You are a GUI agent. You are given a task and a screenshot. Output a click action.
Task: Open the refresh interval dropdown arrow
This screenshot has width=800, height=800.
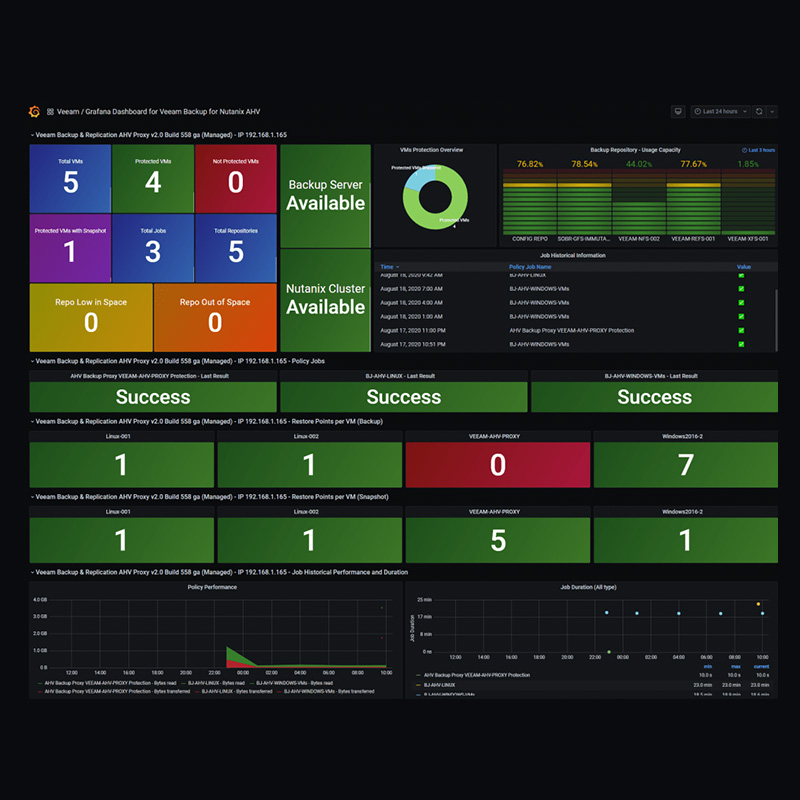coord(772,111)
